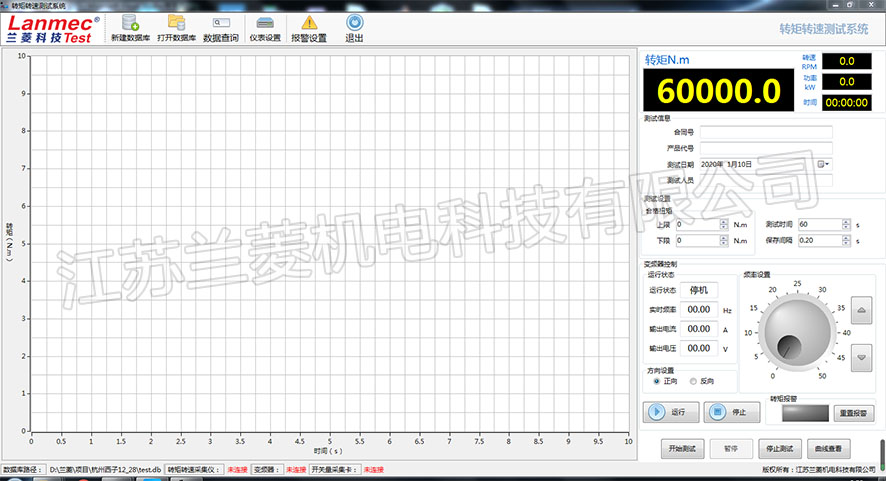The image size is (886, 481).
Task: Click the 测试时间 spinner arrows
Action: tap(845, 225)
